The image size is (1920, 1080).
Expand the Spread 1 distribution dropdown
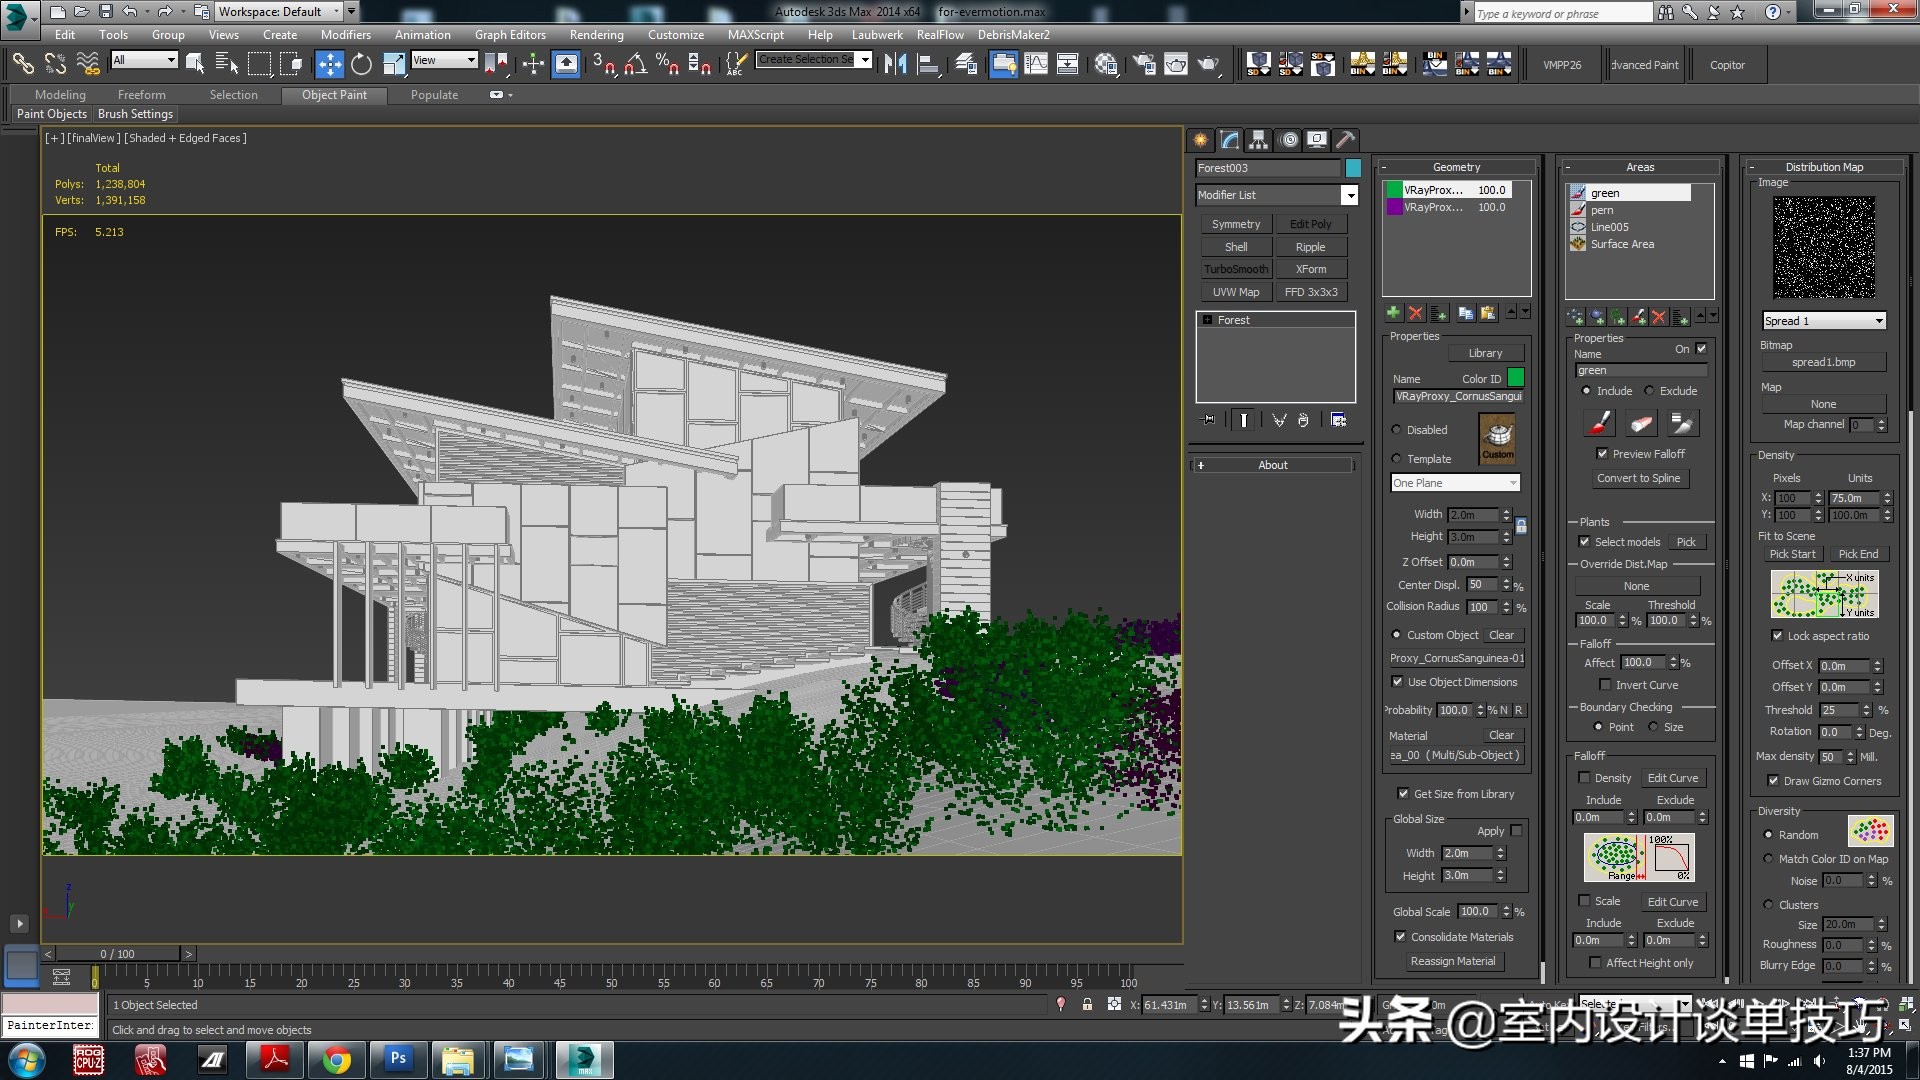[x=1878, y=321]
